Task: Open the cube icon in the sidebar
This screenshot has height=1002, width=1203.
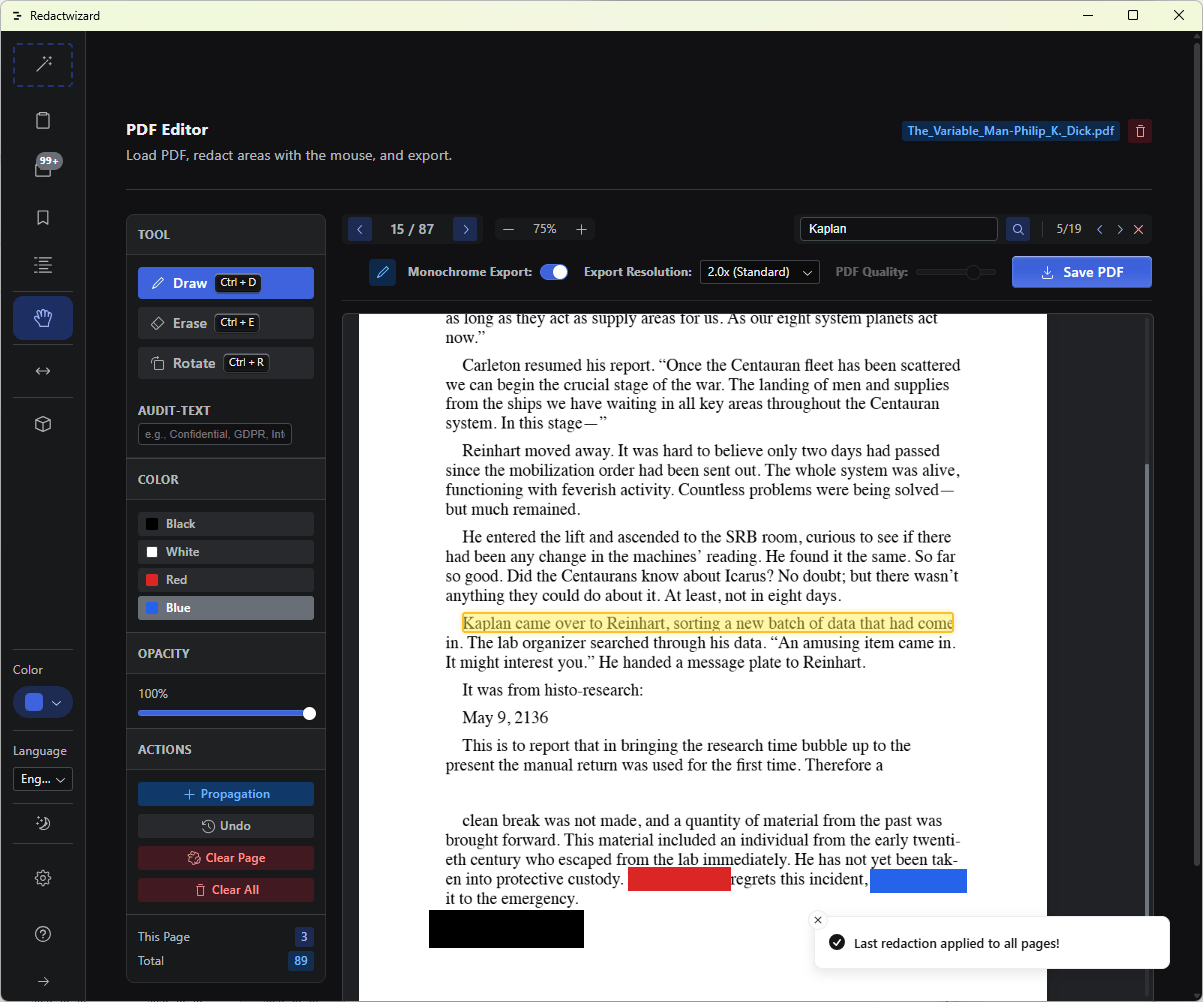Action: (x=43, y=424)
